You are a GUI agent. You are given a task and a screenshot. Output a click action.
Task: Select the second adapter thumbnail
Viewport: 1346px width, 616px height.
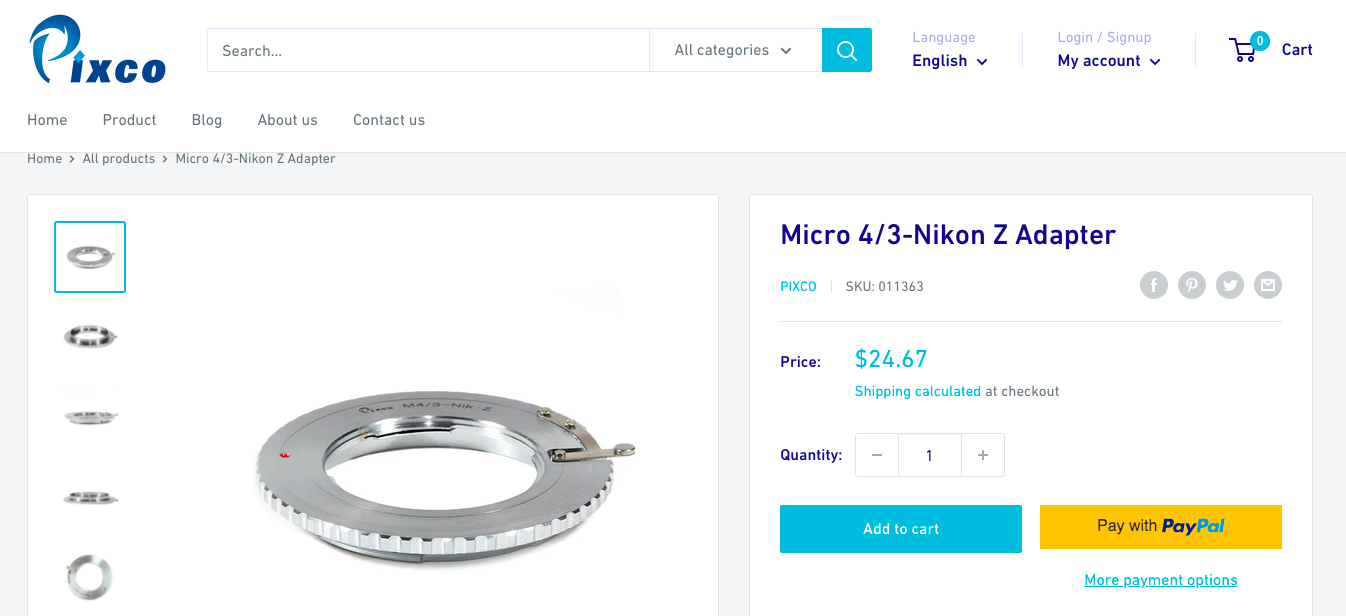tap(90, 337)
